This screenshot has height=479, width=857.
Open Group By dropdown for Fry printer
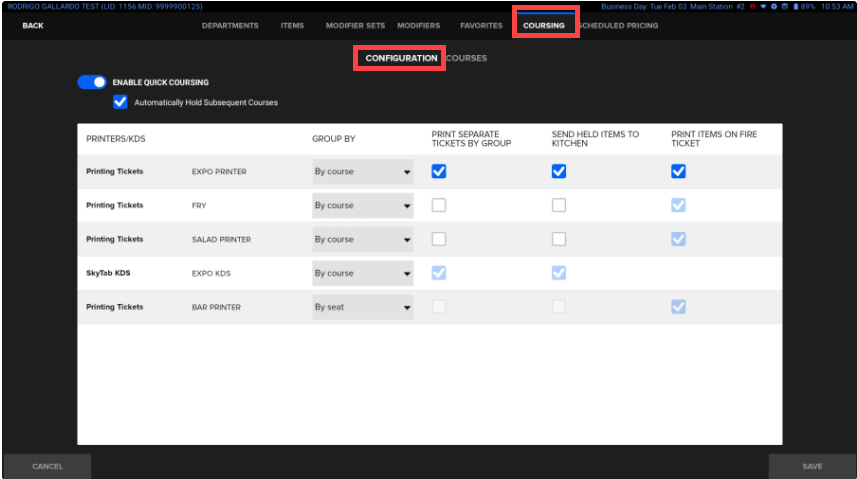coord(362,206)
